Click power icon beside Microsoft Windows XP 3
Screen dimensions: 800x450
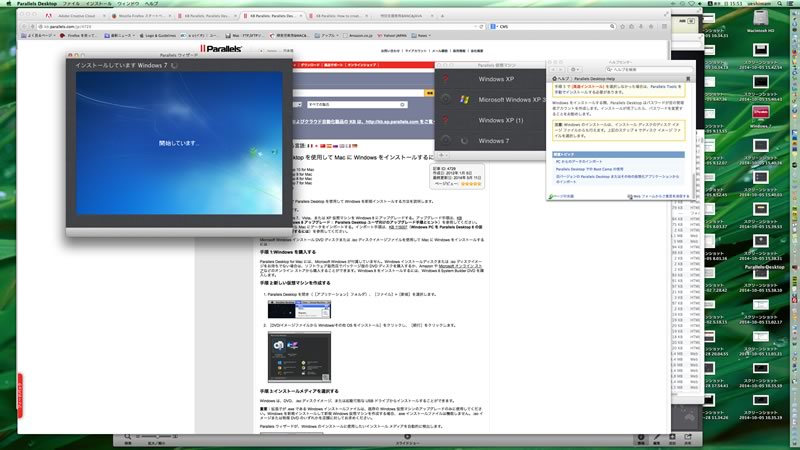[445, 99]
